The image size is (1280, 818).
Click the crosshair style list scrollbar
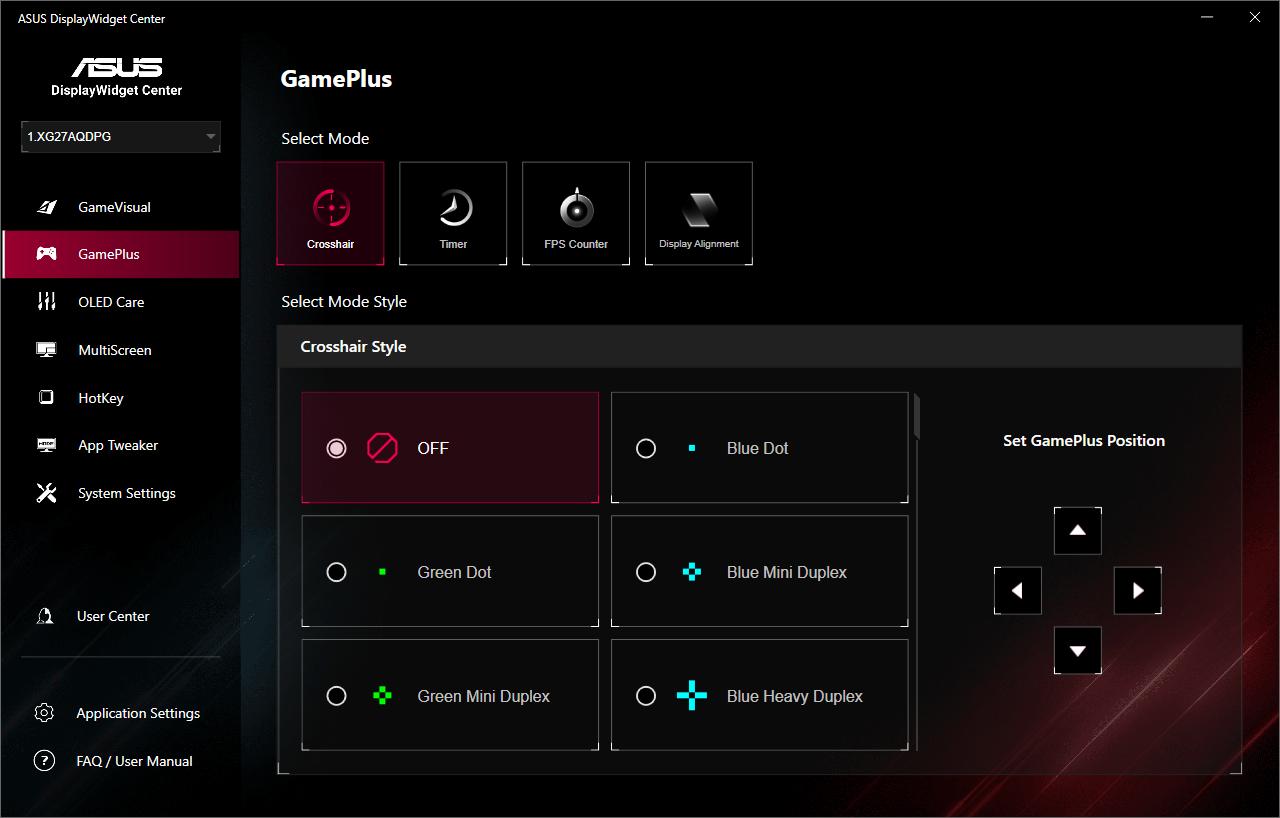point(916,417)
